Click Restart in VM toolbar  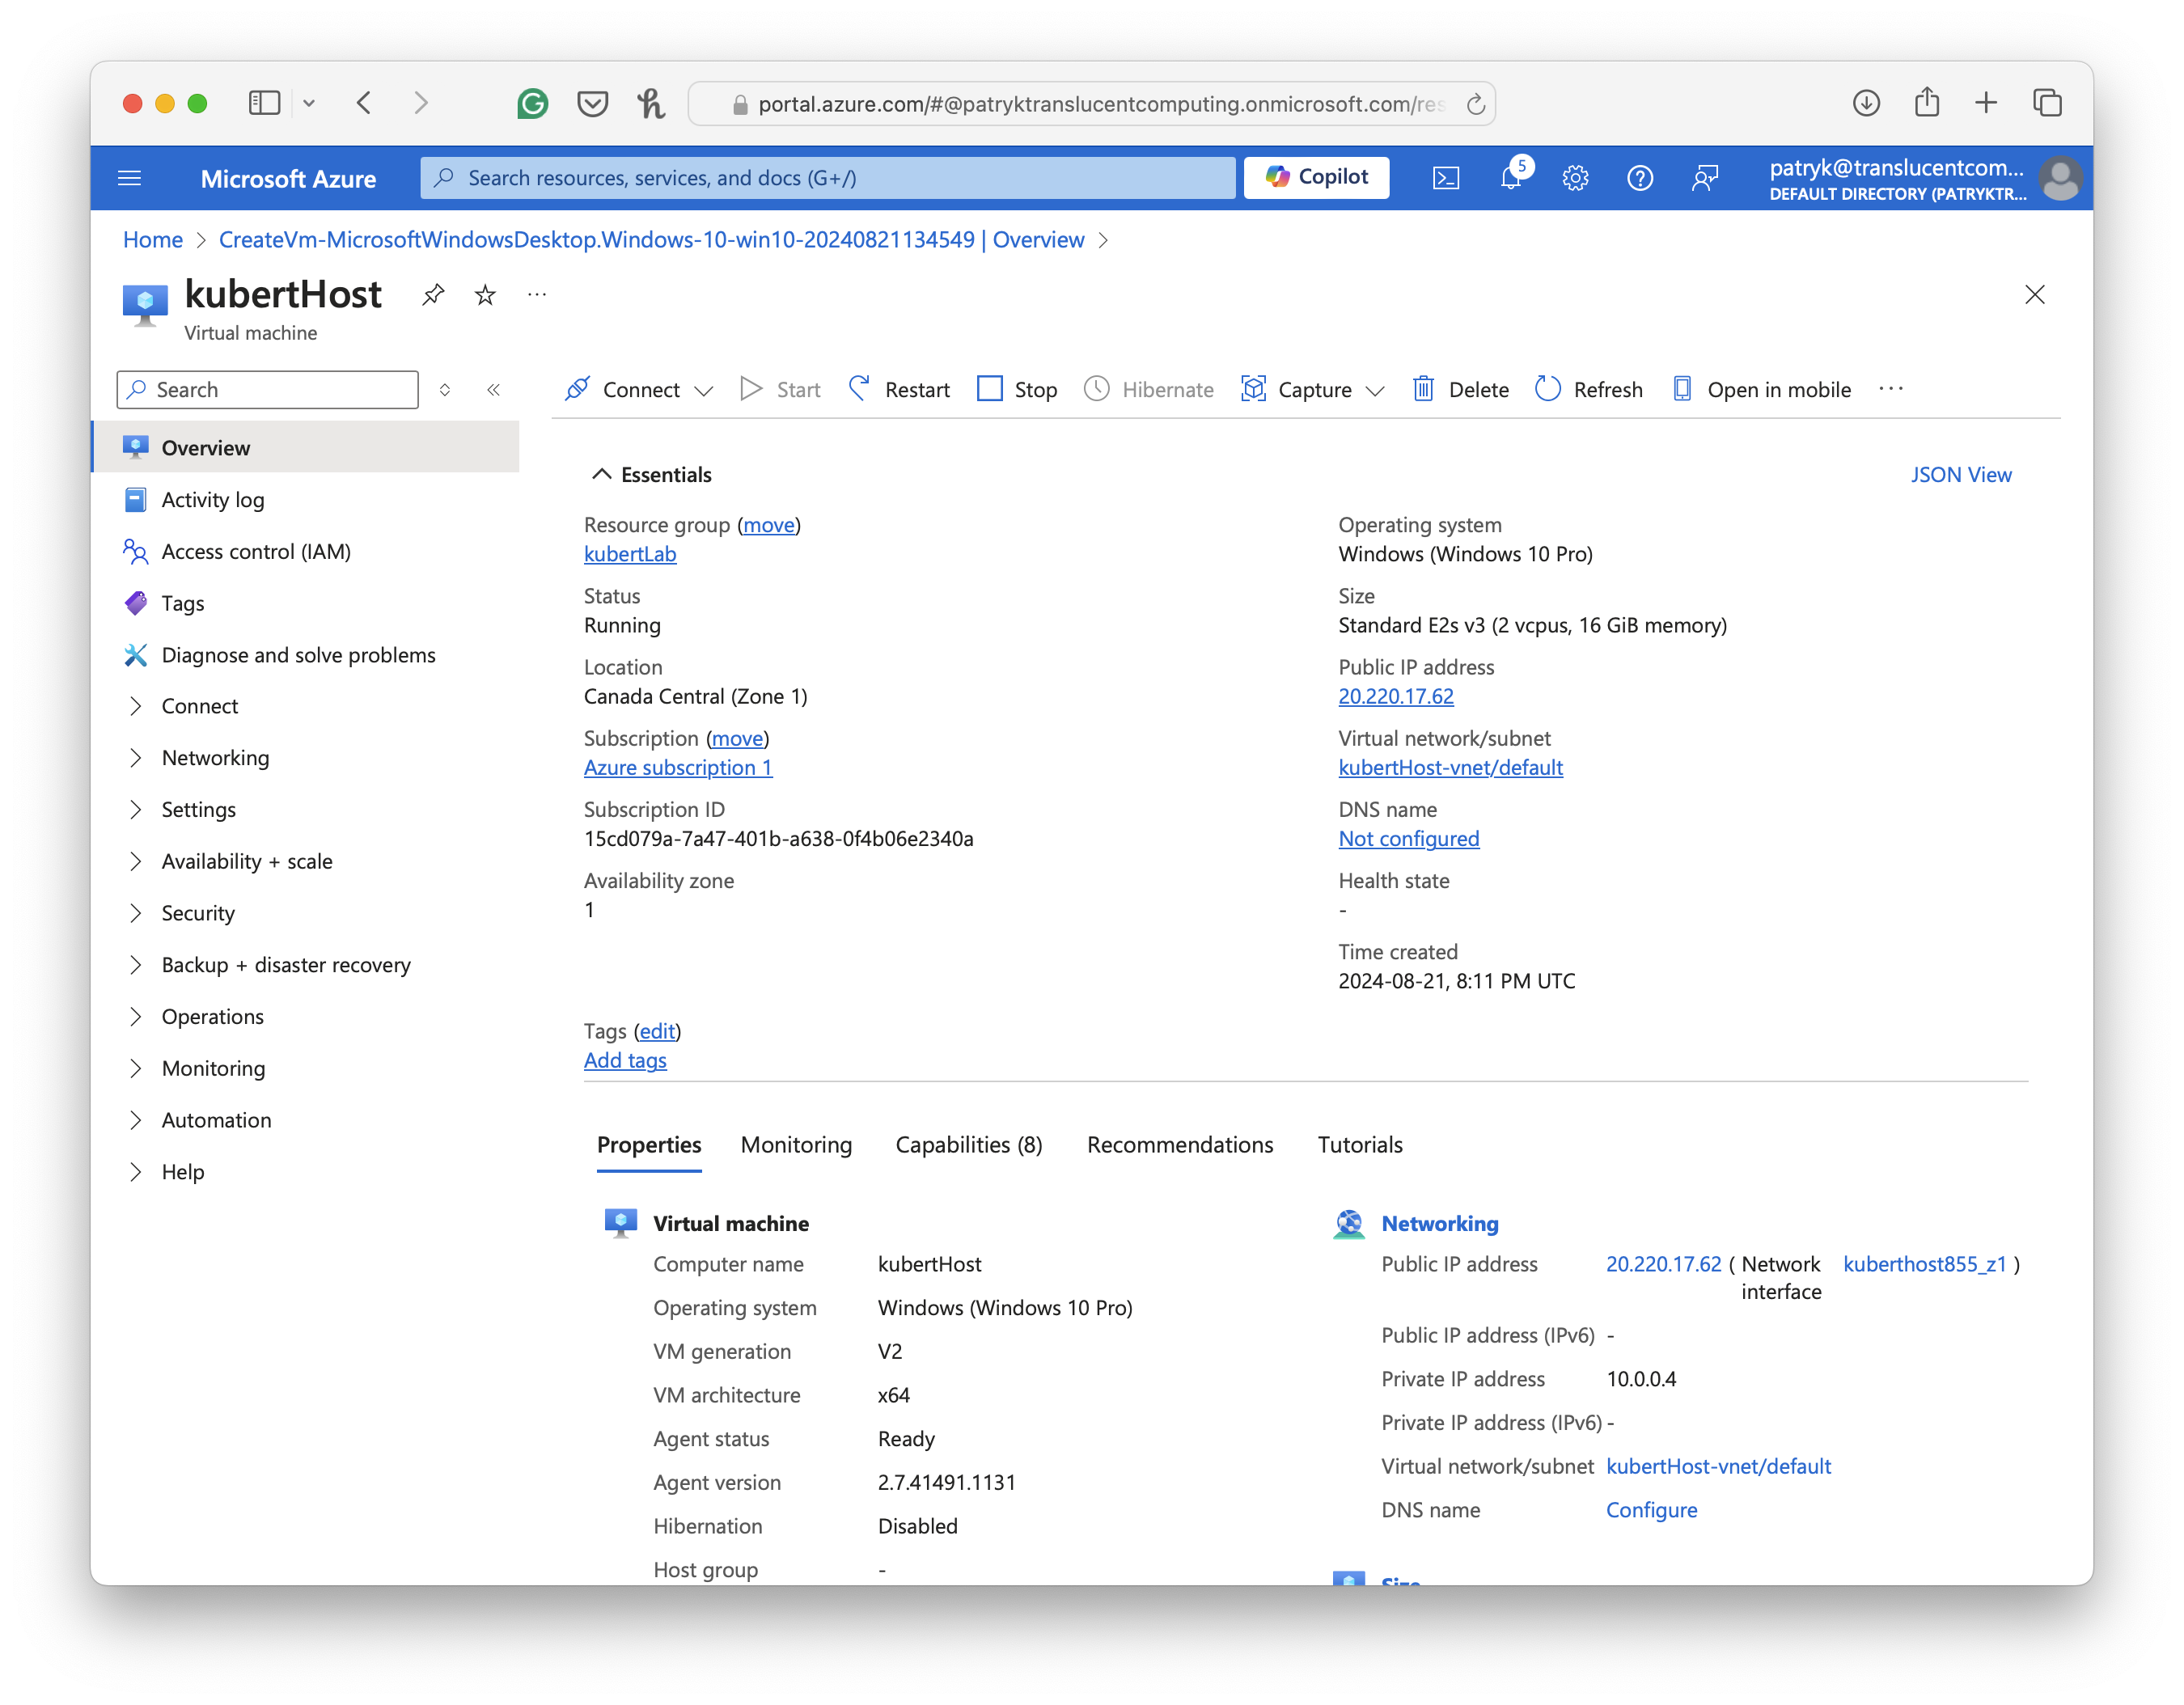point(899,389)
